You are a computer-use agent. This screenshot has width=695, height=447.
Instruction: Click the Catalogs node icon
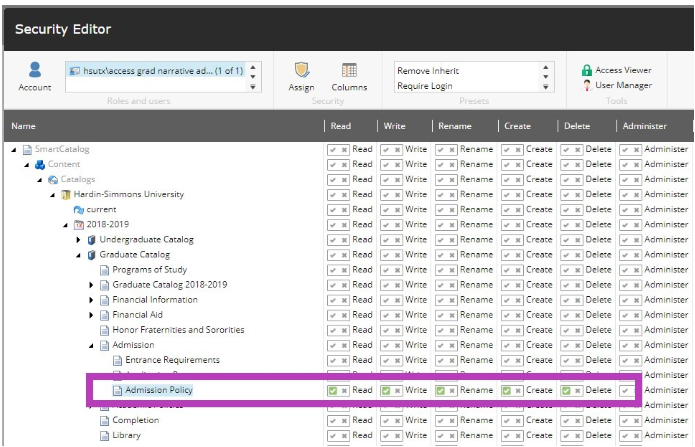pos(53,180)
